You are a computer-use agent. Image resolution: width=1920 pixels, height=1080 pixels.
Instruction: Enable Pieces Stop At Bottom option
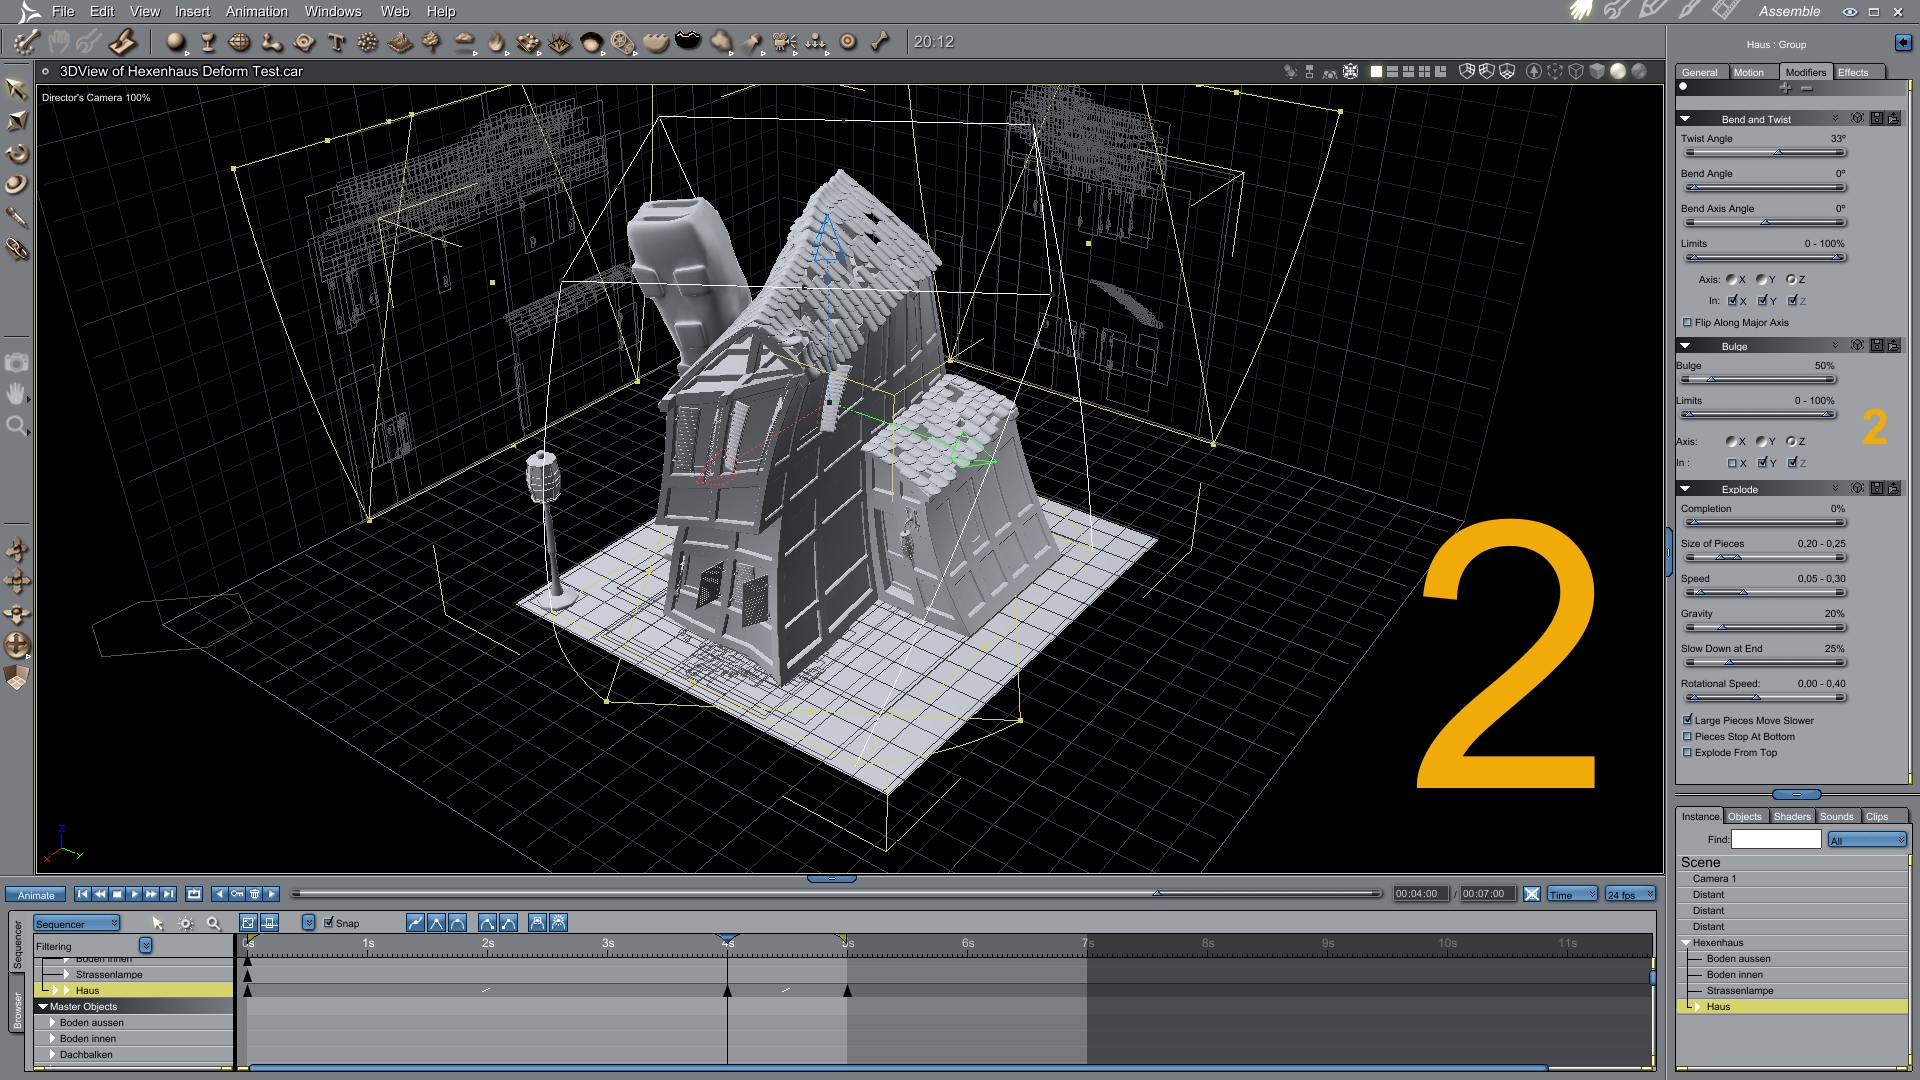1688,737
